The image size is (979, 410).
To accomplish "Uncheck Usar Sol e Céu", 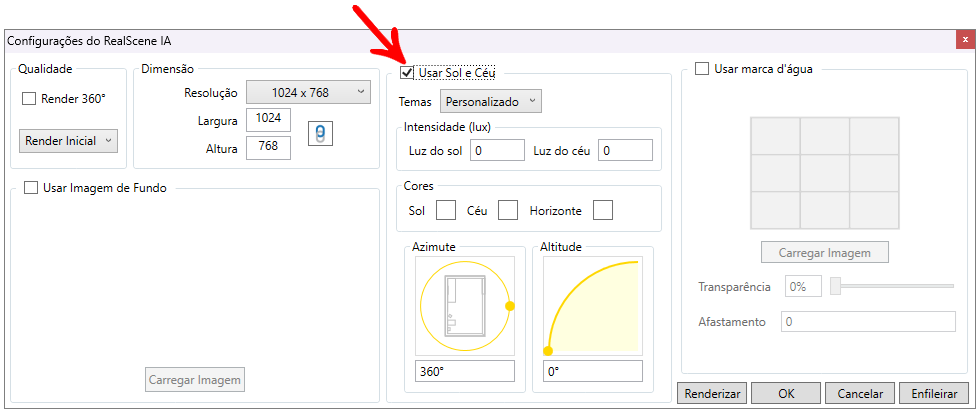I will (x=407, y=72).
